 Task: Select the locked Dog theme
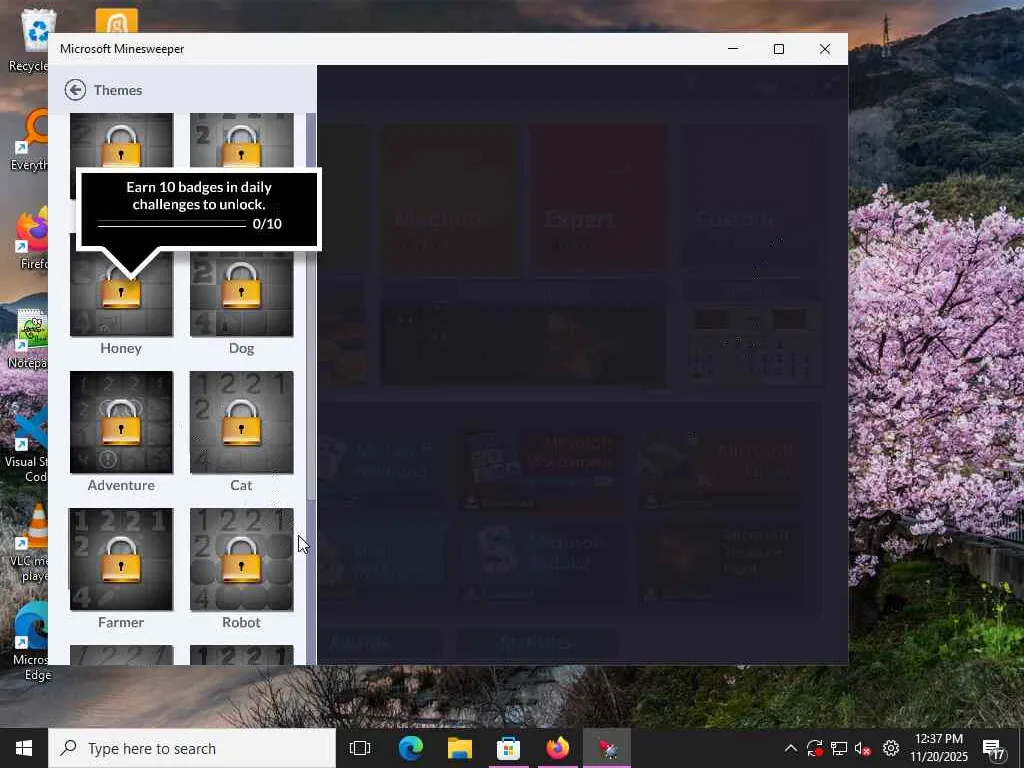[x=242, y=293]
